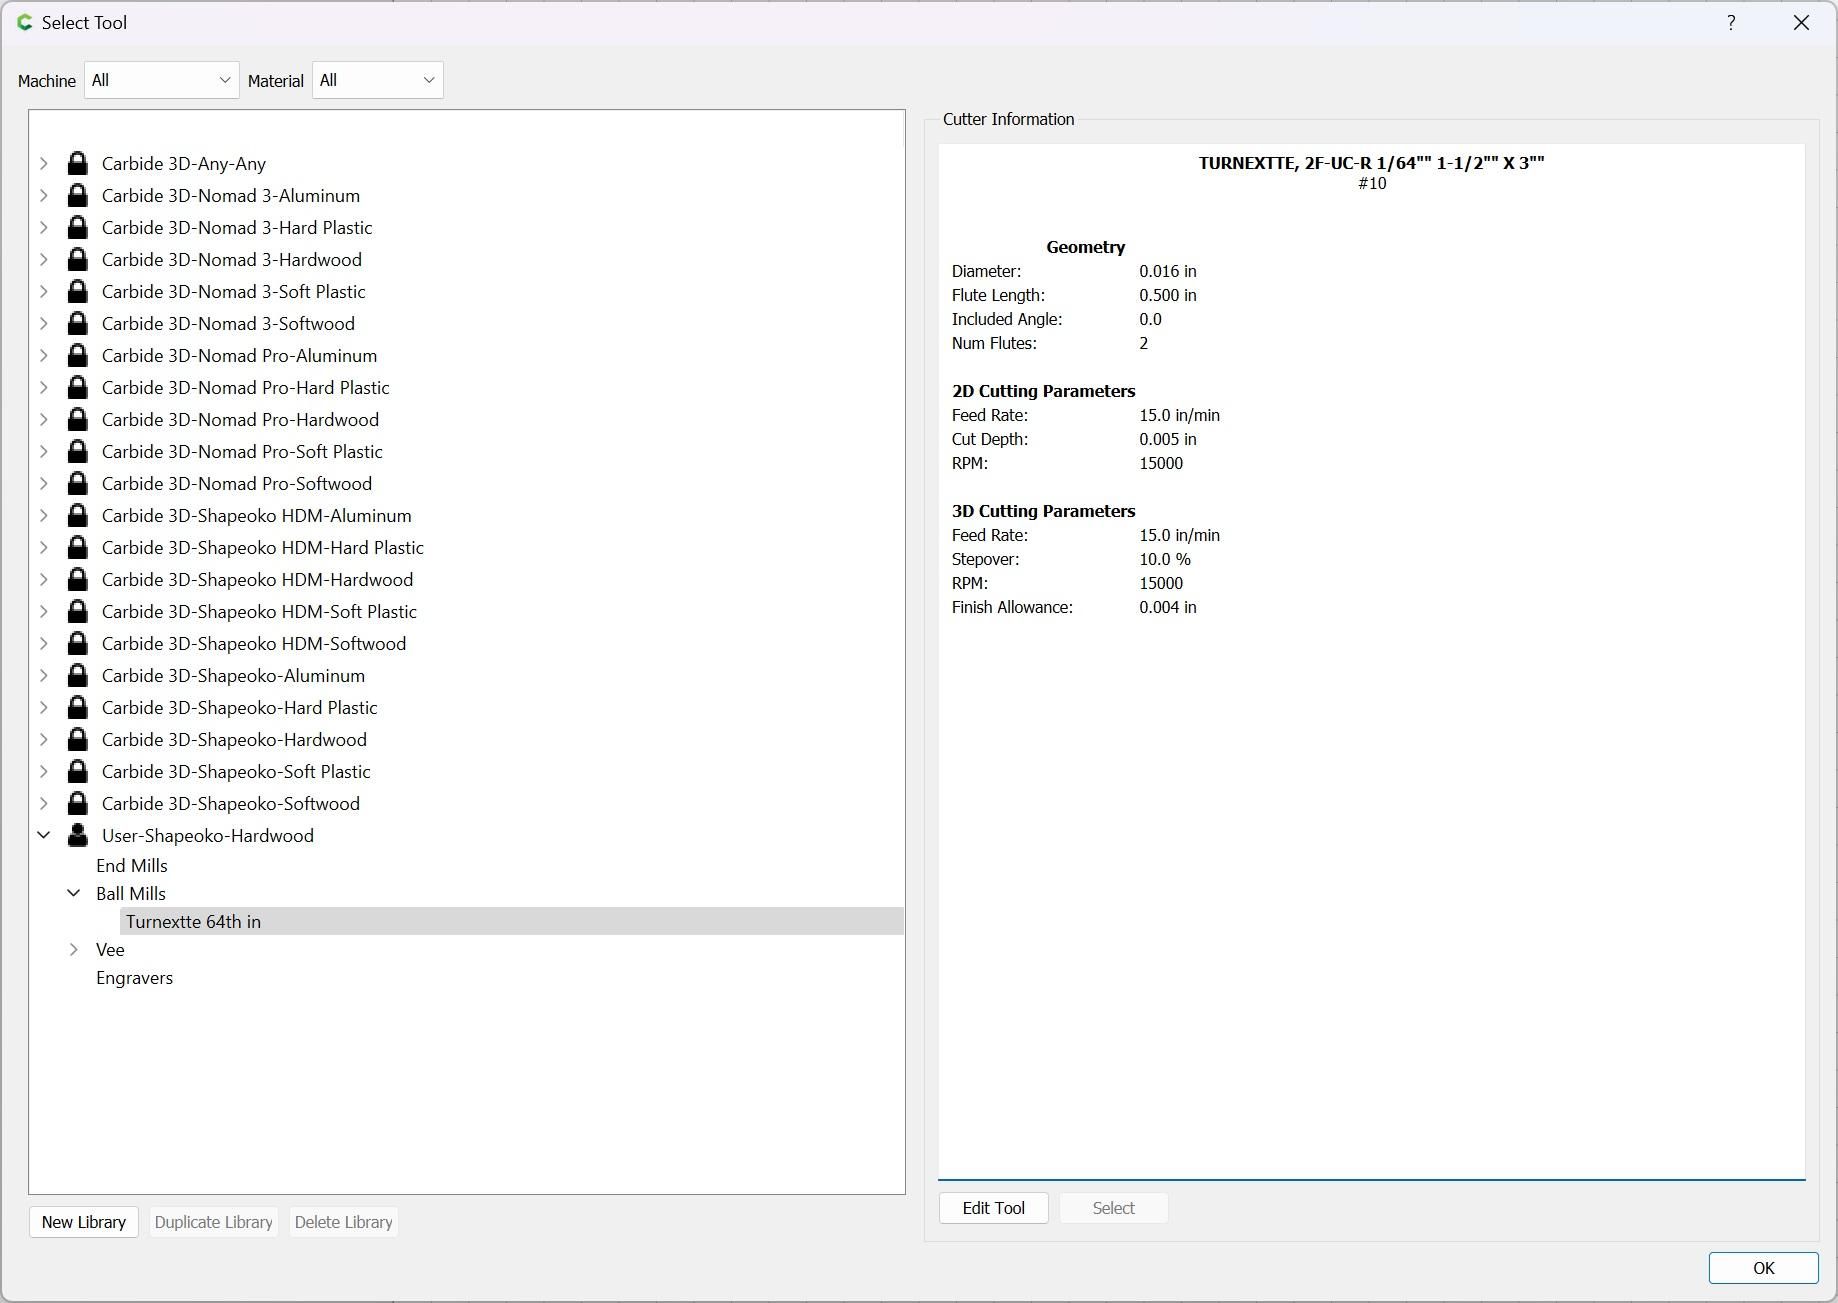The height and width of the screenshot is (1303, 1838).
Task: Select Carbide 3D-Nomad 3-Softwood library row
Action: 228,323
